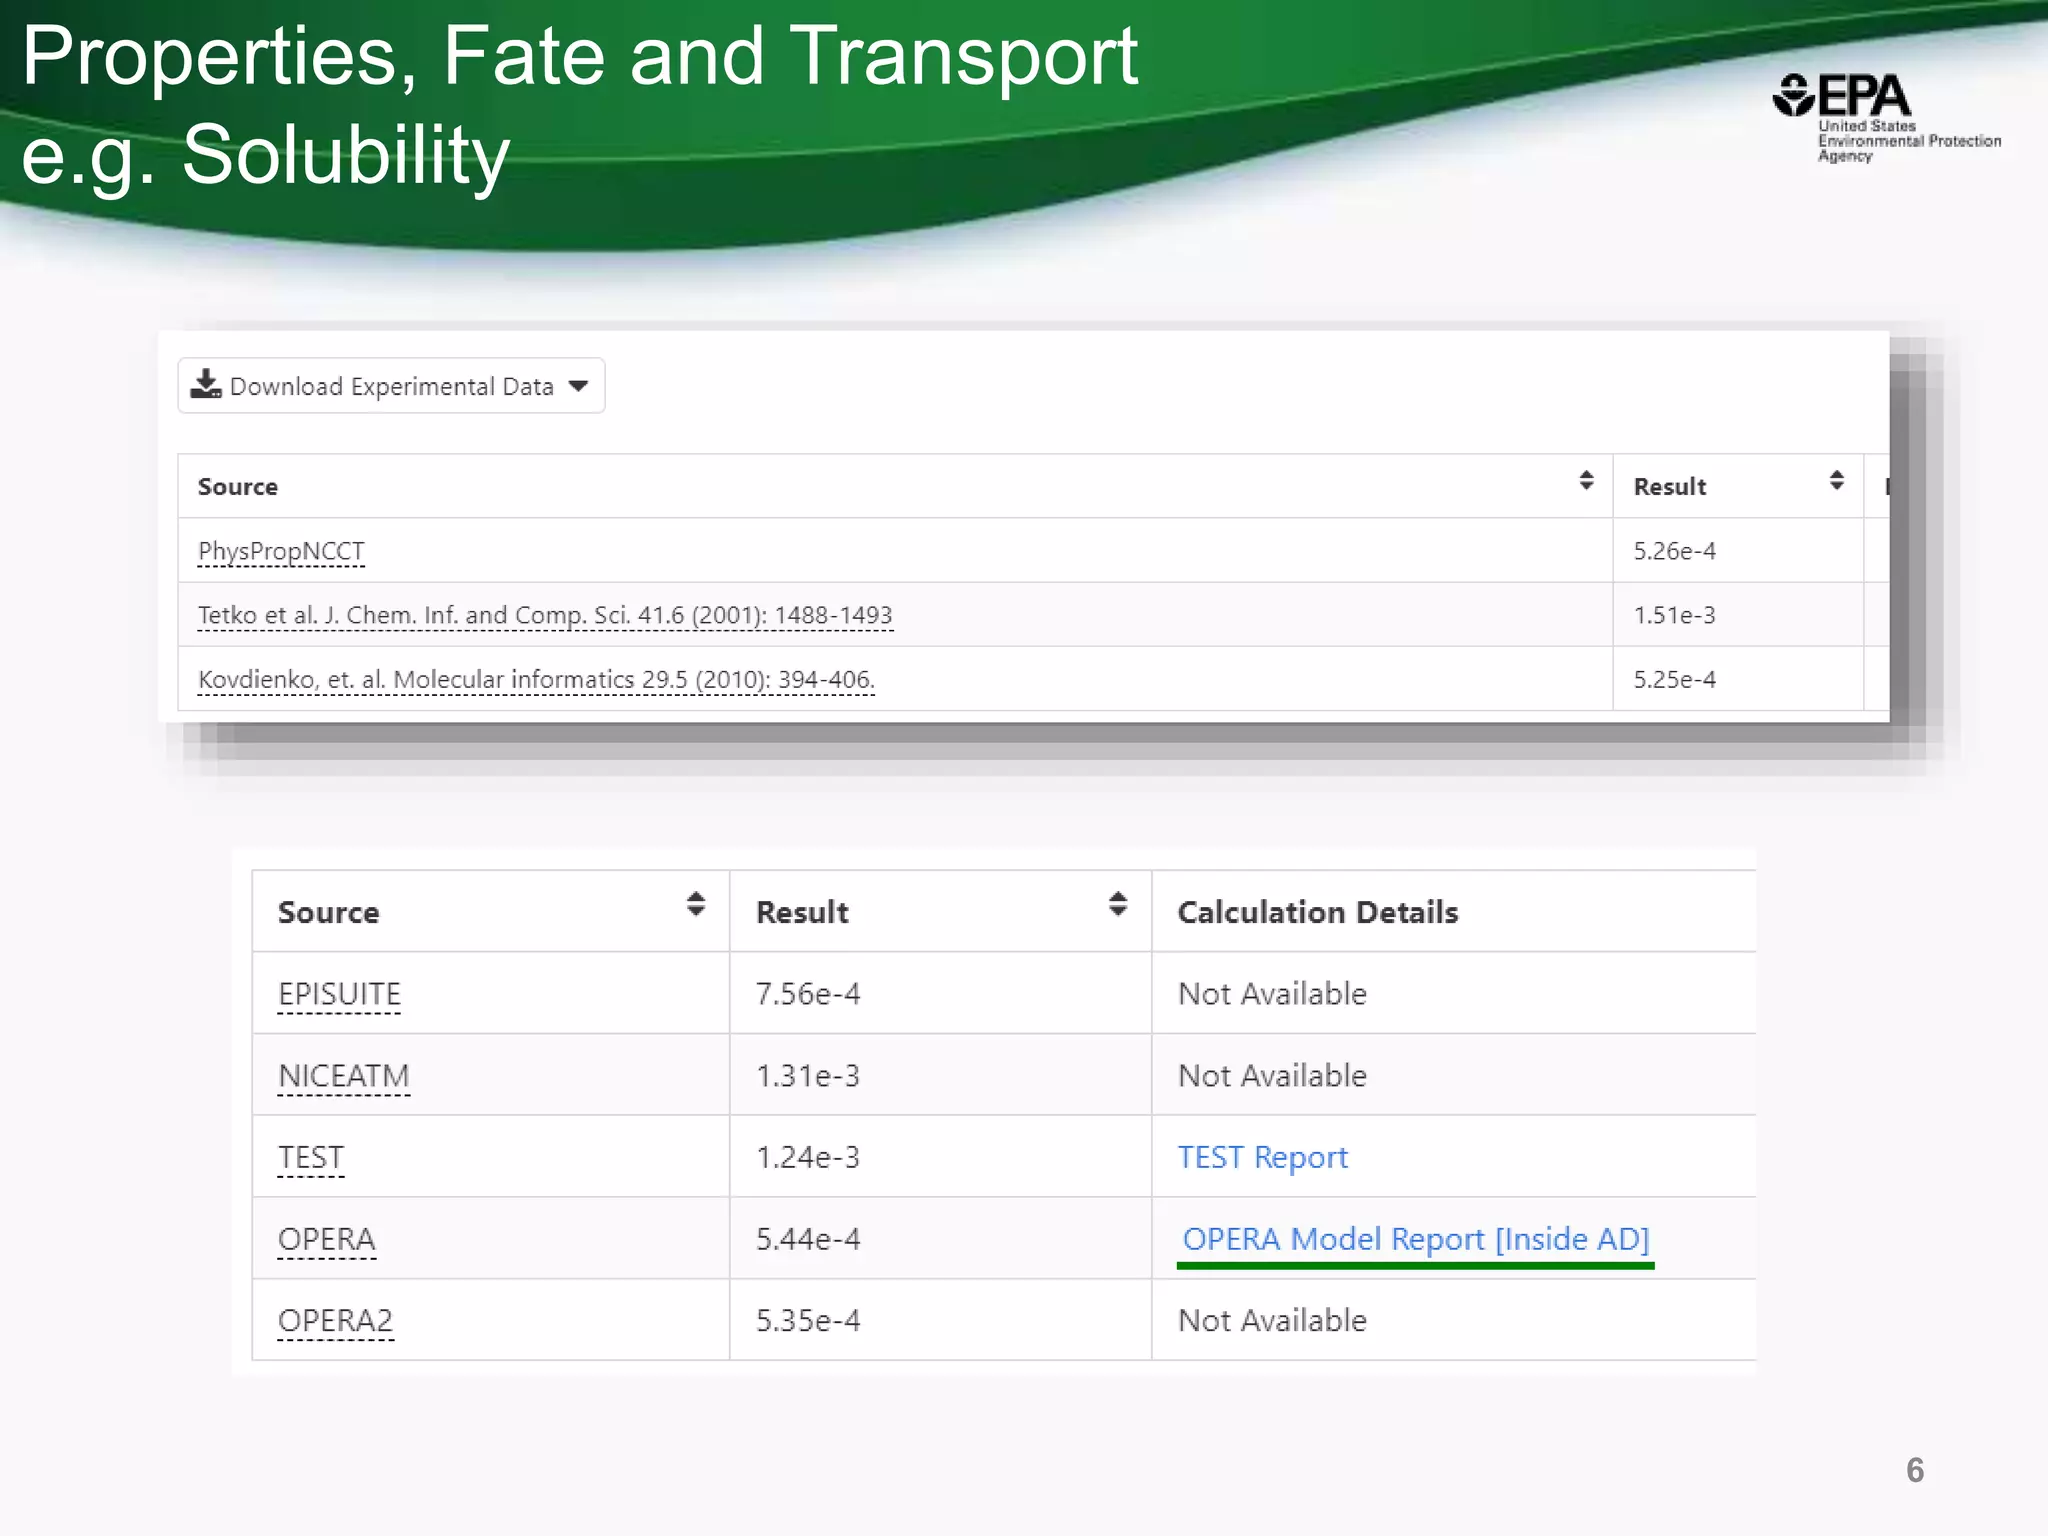2048x1536 pixels.
Task: Click the download icon on the Experimental Data button
Action: click(206, 384)
